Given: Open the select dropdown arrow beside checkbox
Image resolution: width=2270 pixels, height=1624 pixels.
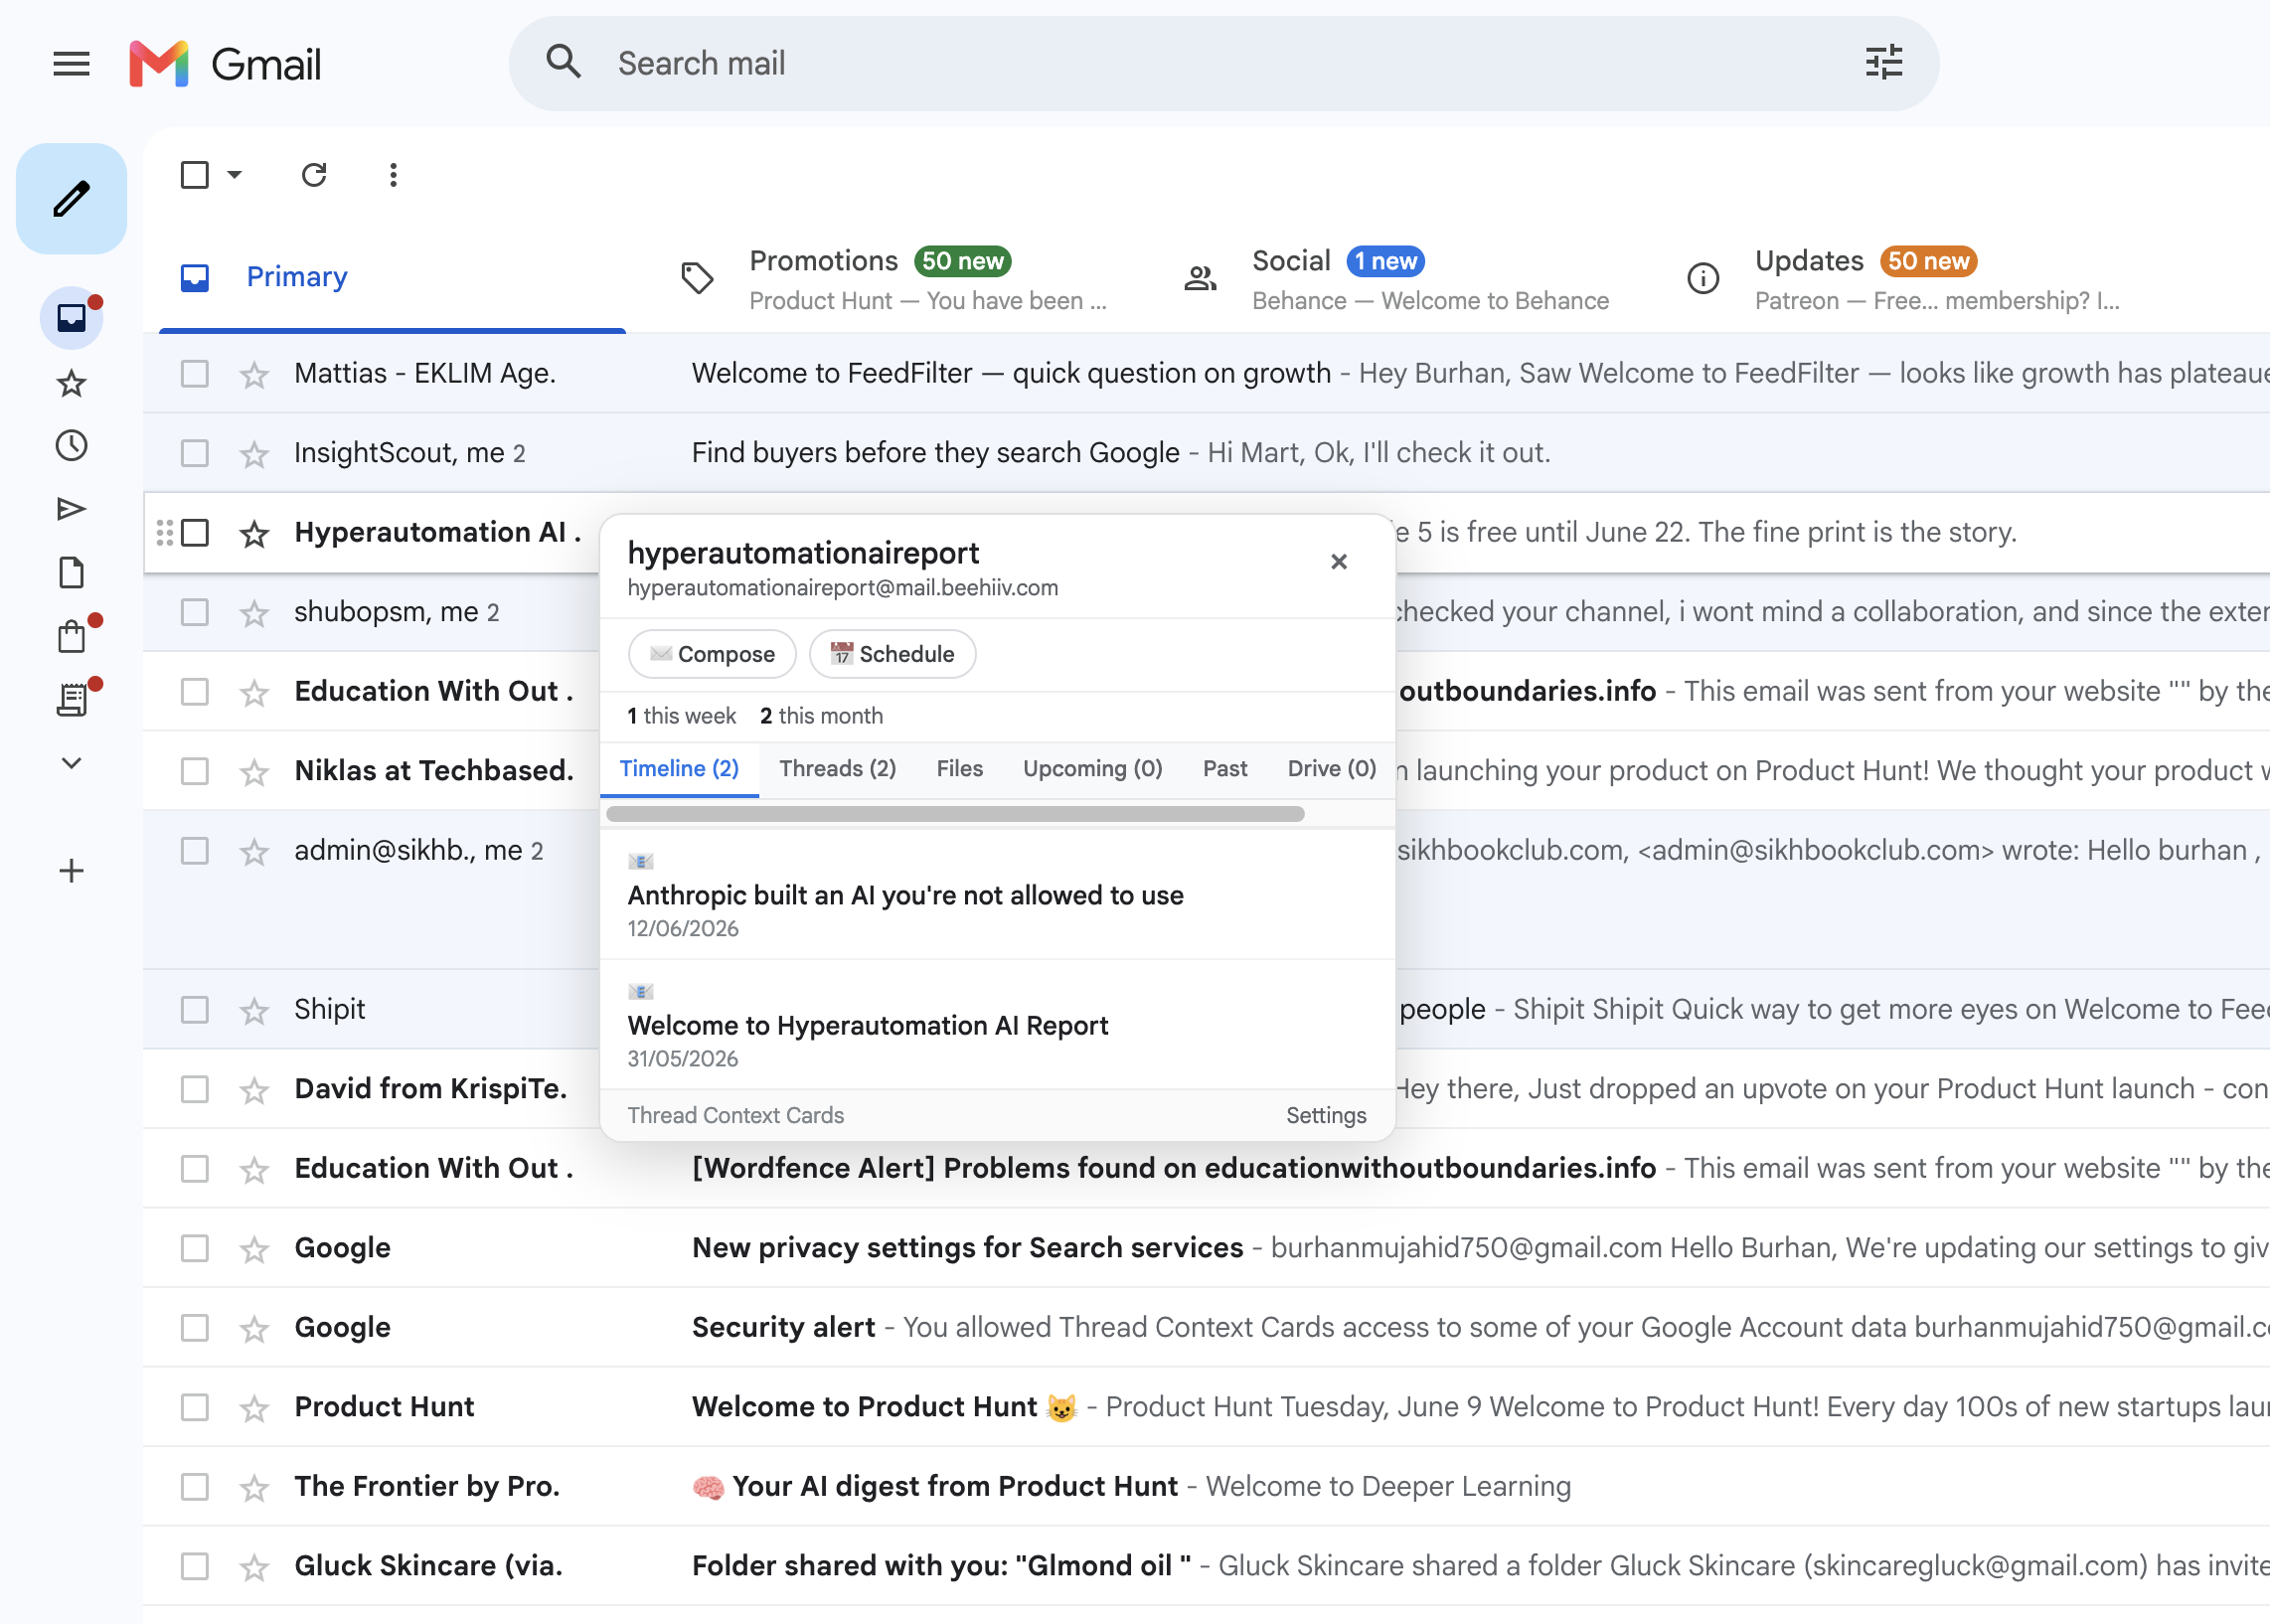Looking at the screenshot, I should 235,175.
